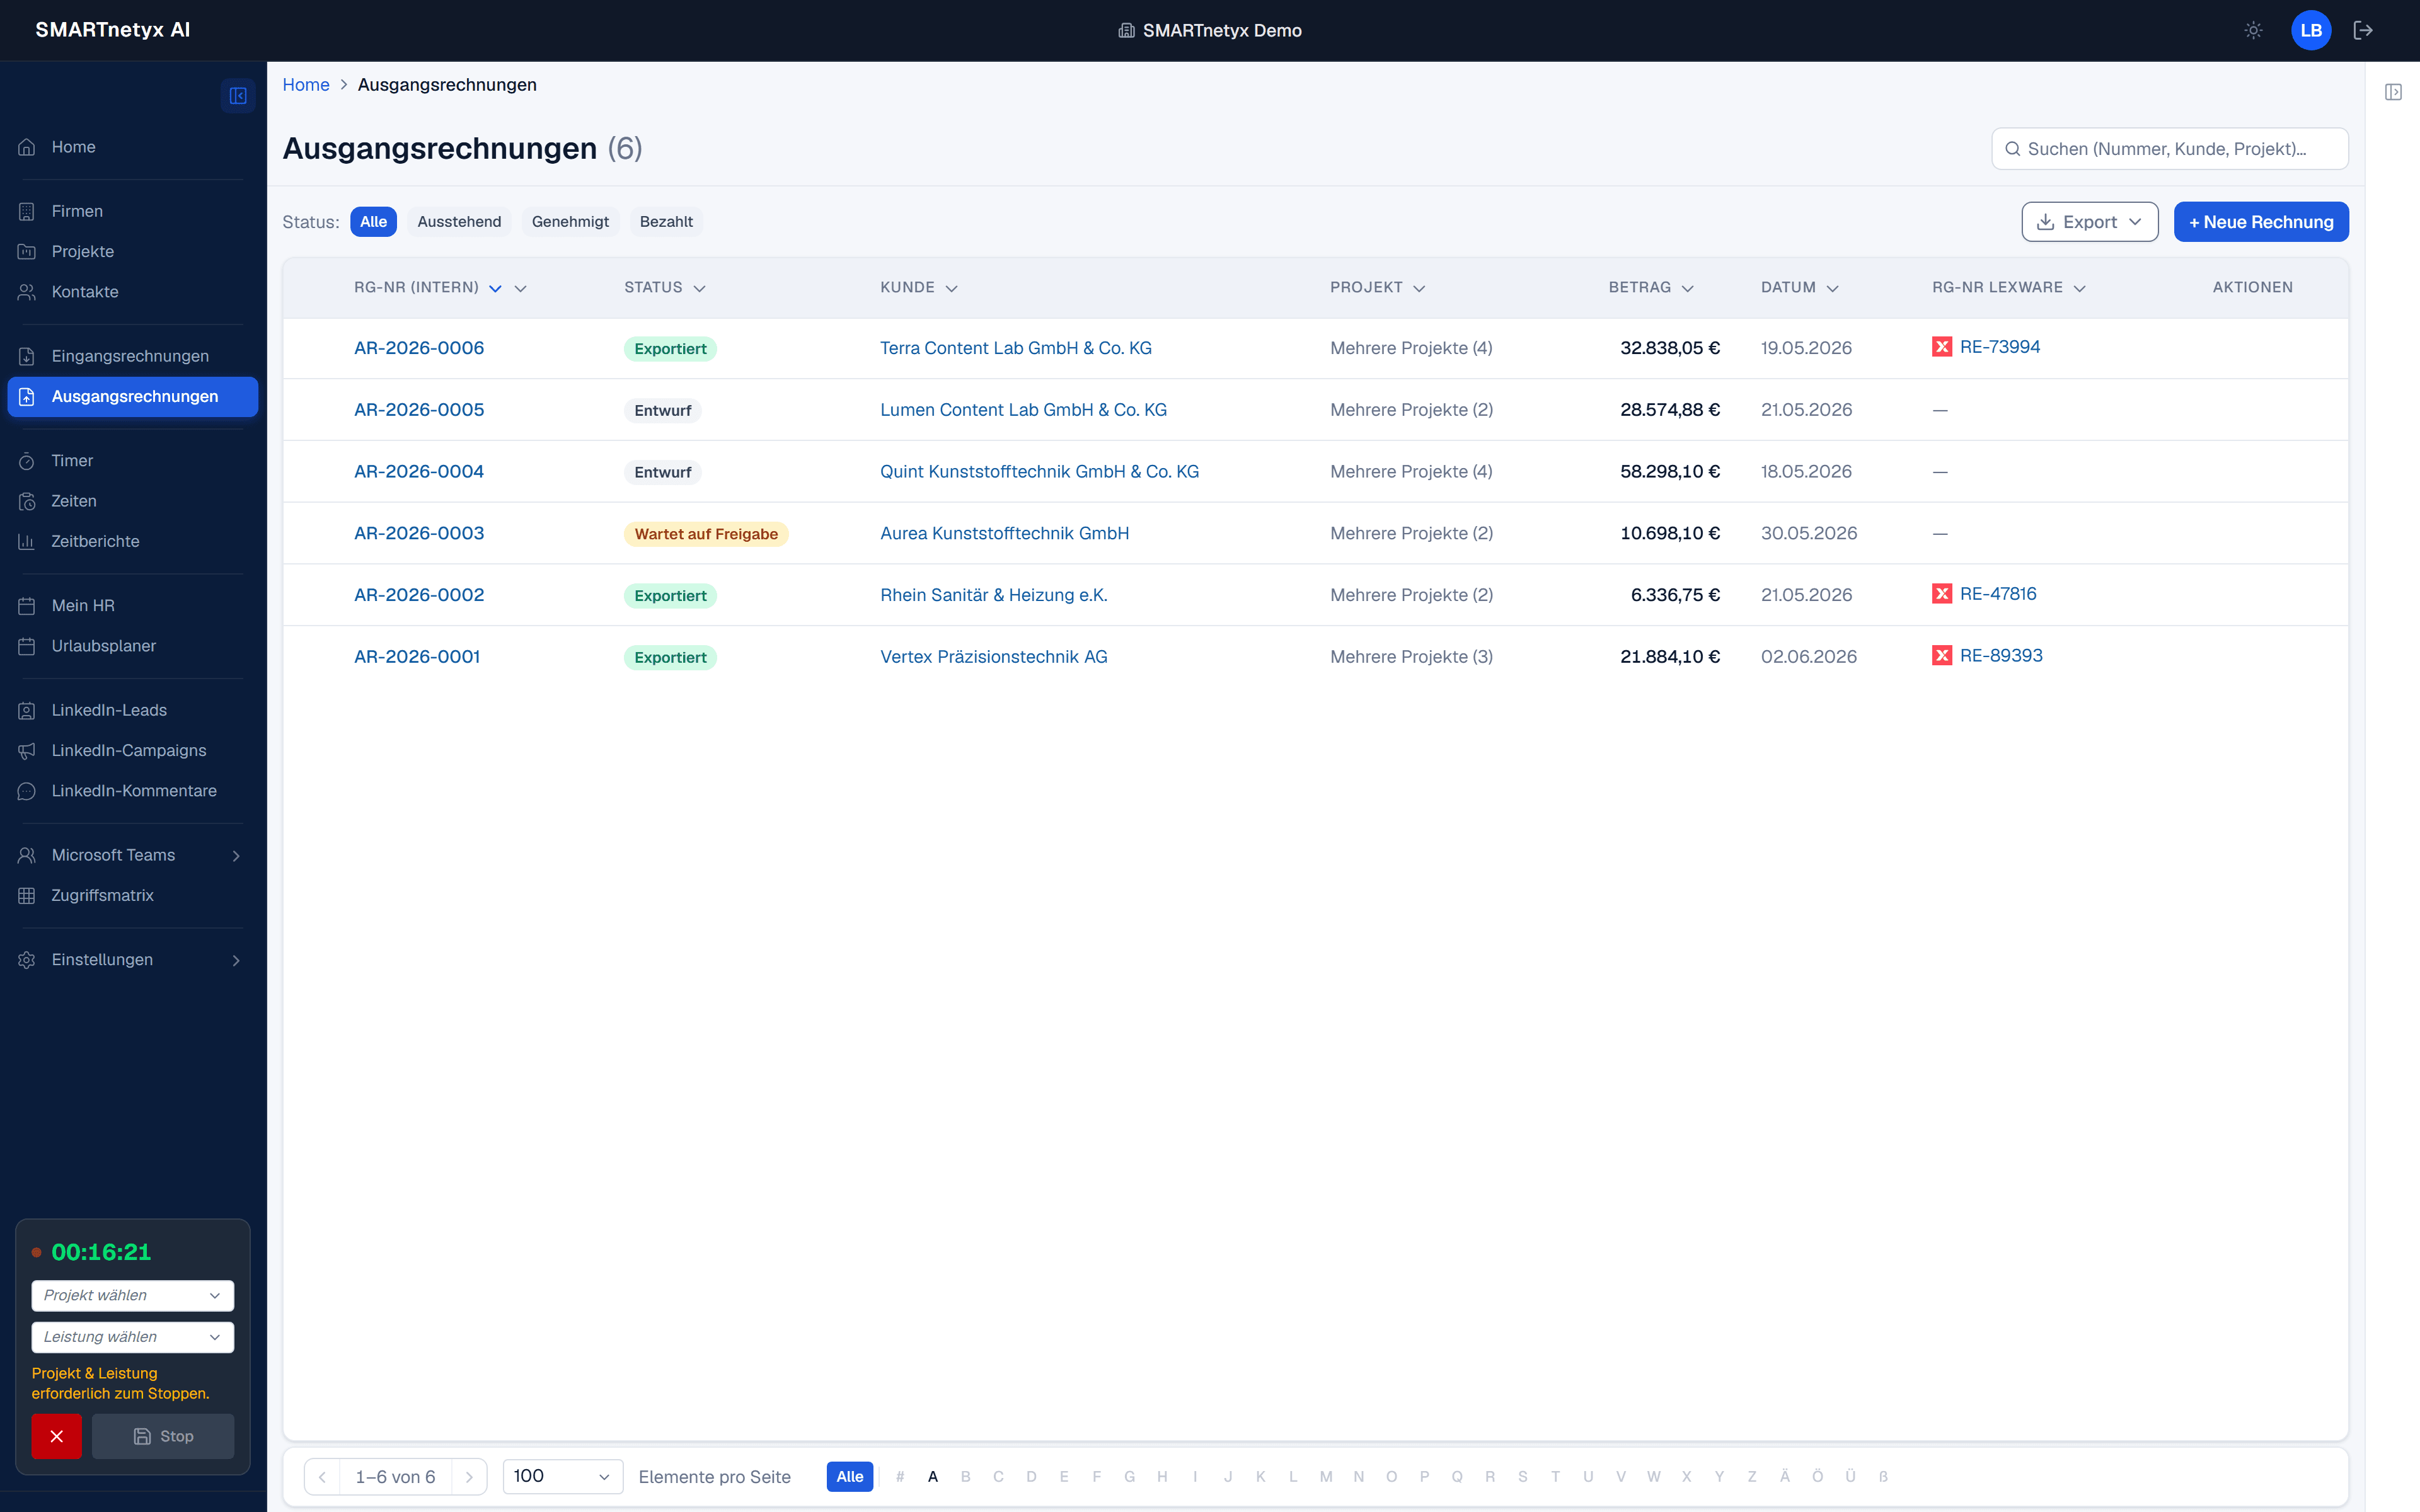Go to previous page arrow

coord(322,1477)
